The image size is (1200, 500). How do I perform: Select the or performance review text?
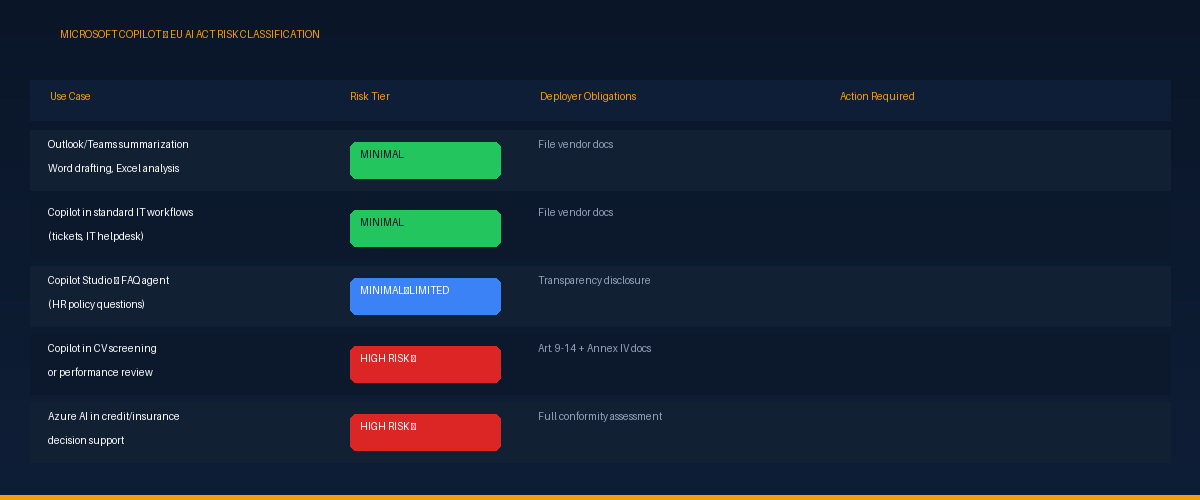click(x=100, y=372)
